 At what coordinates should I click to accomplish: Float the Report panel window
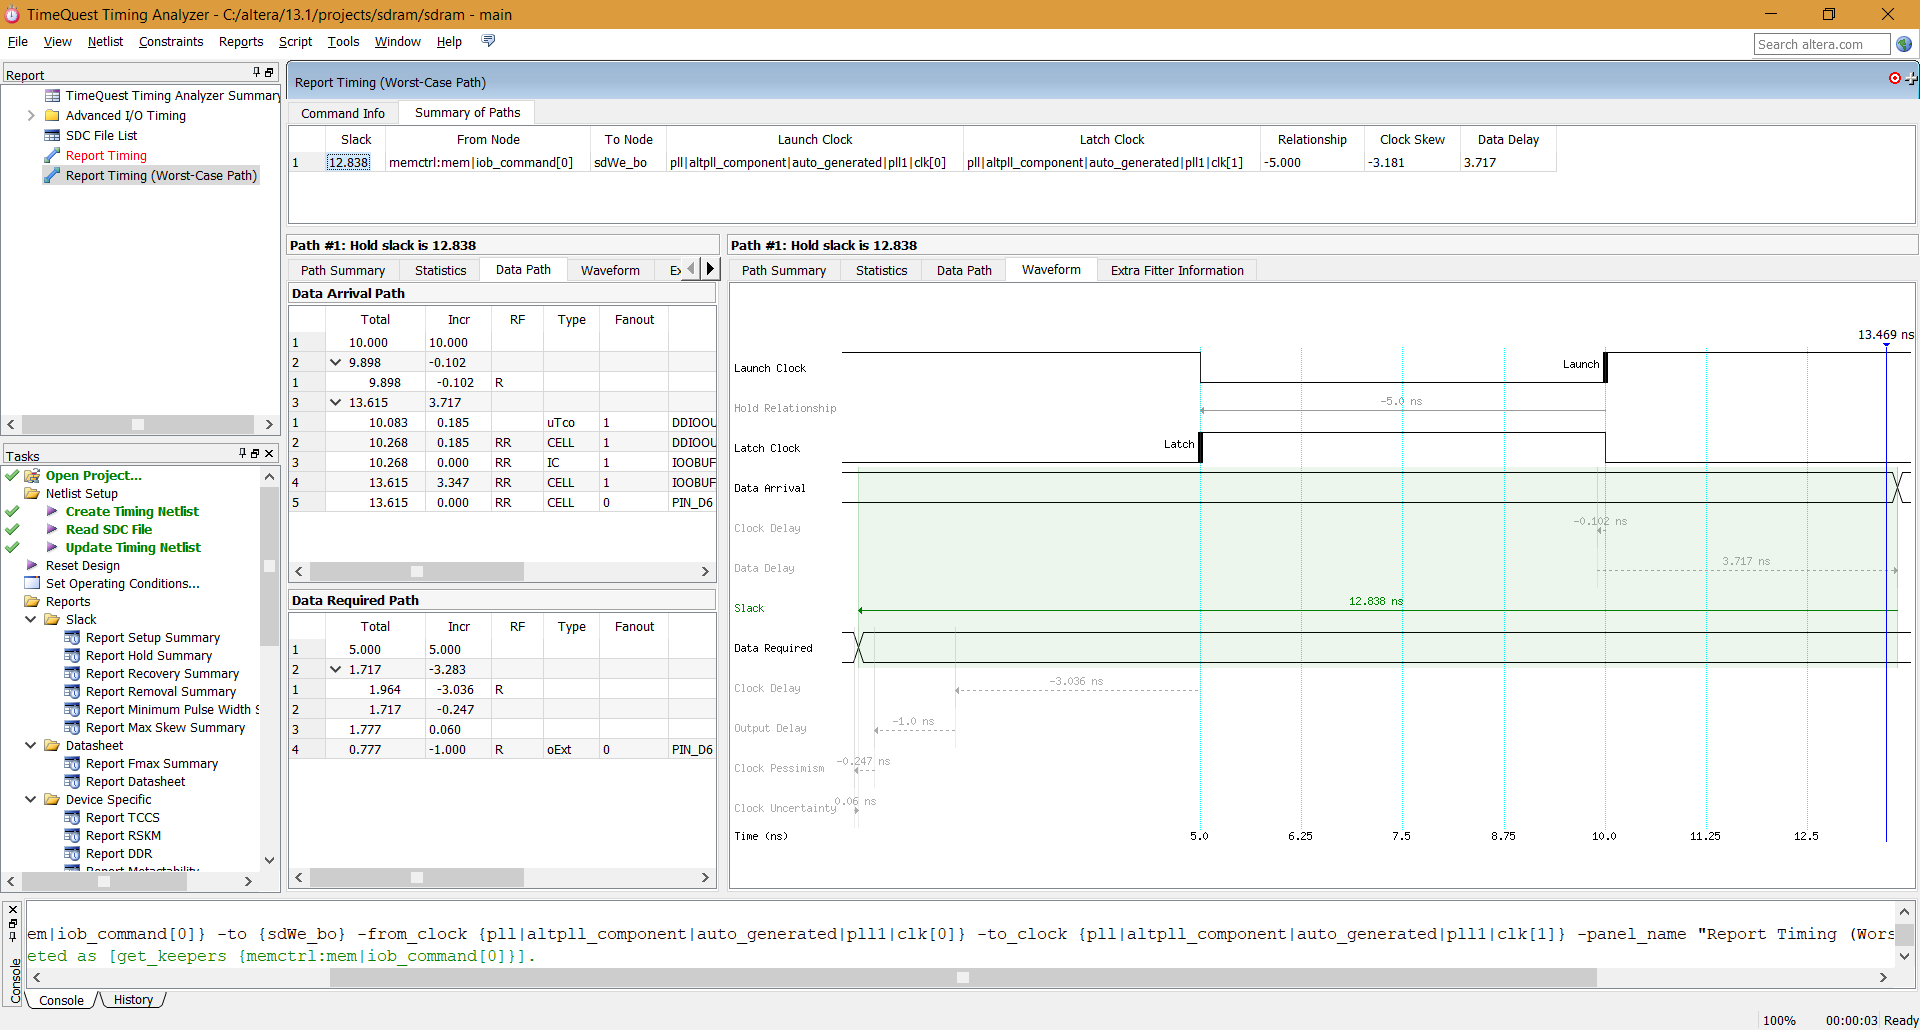click(269, 73)
